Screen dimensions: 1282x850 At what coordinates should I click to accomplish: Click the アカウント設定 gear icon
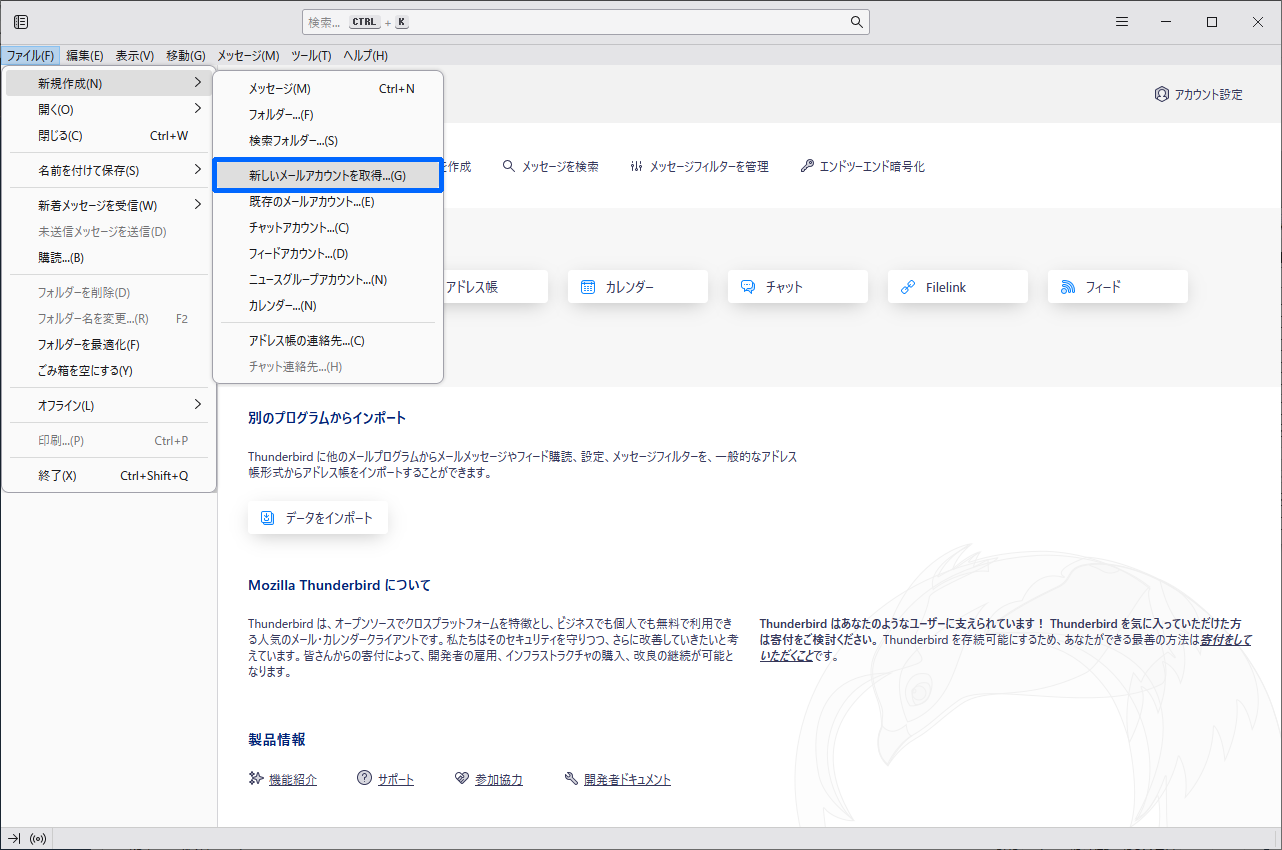click(1162, 94)
